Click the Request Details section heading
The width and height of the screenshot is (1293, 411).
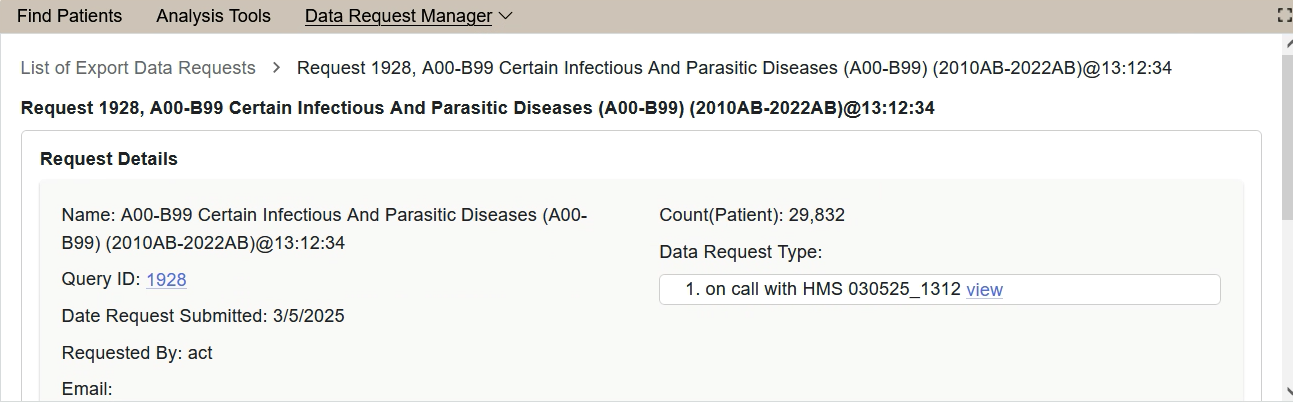coord(109,159)
